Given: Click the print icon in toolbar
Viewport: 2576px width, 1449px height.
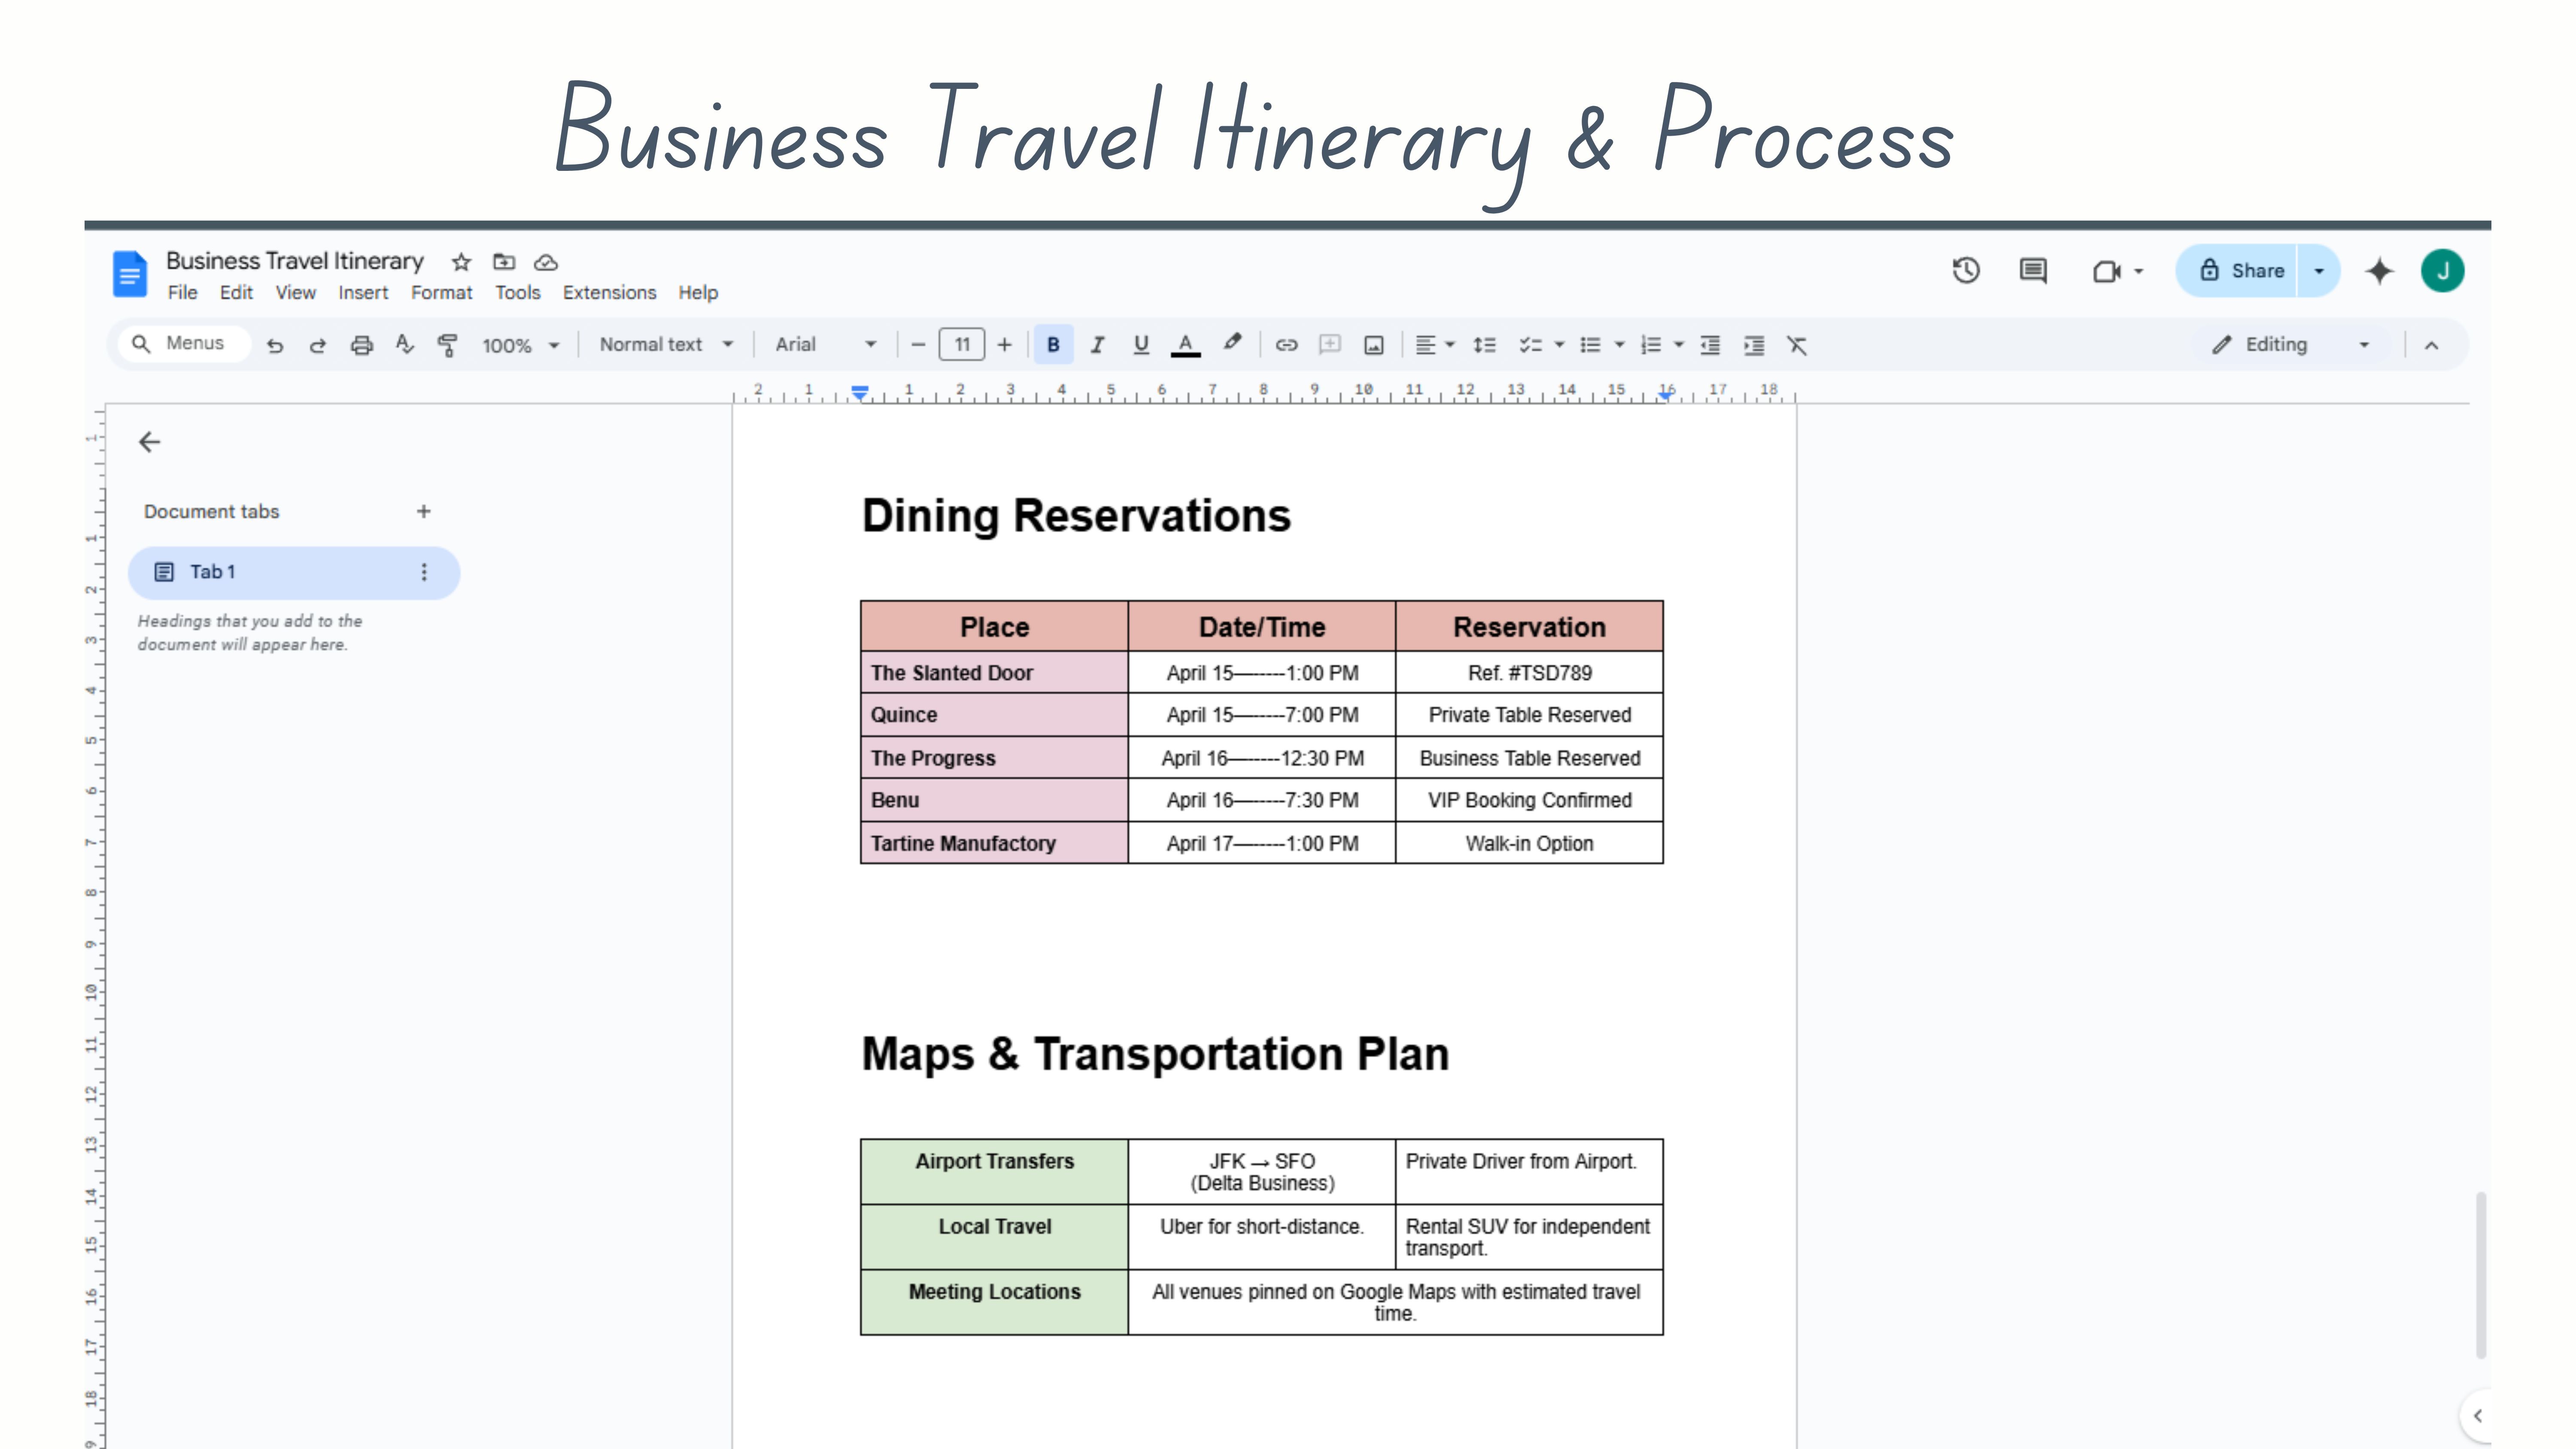Looking at the screenshot, I should [361, 345].
